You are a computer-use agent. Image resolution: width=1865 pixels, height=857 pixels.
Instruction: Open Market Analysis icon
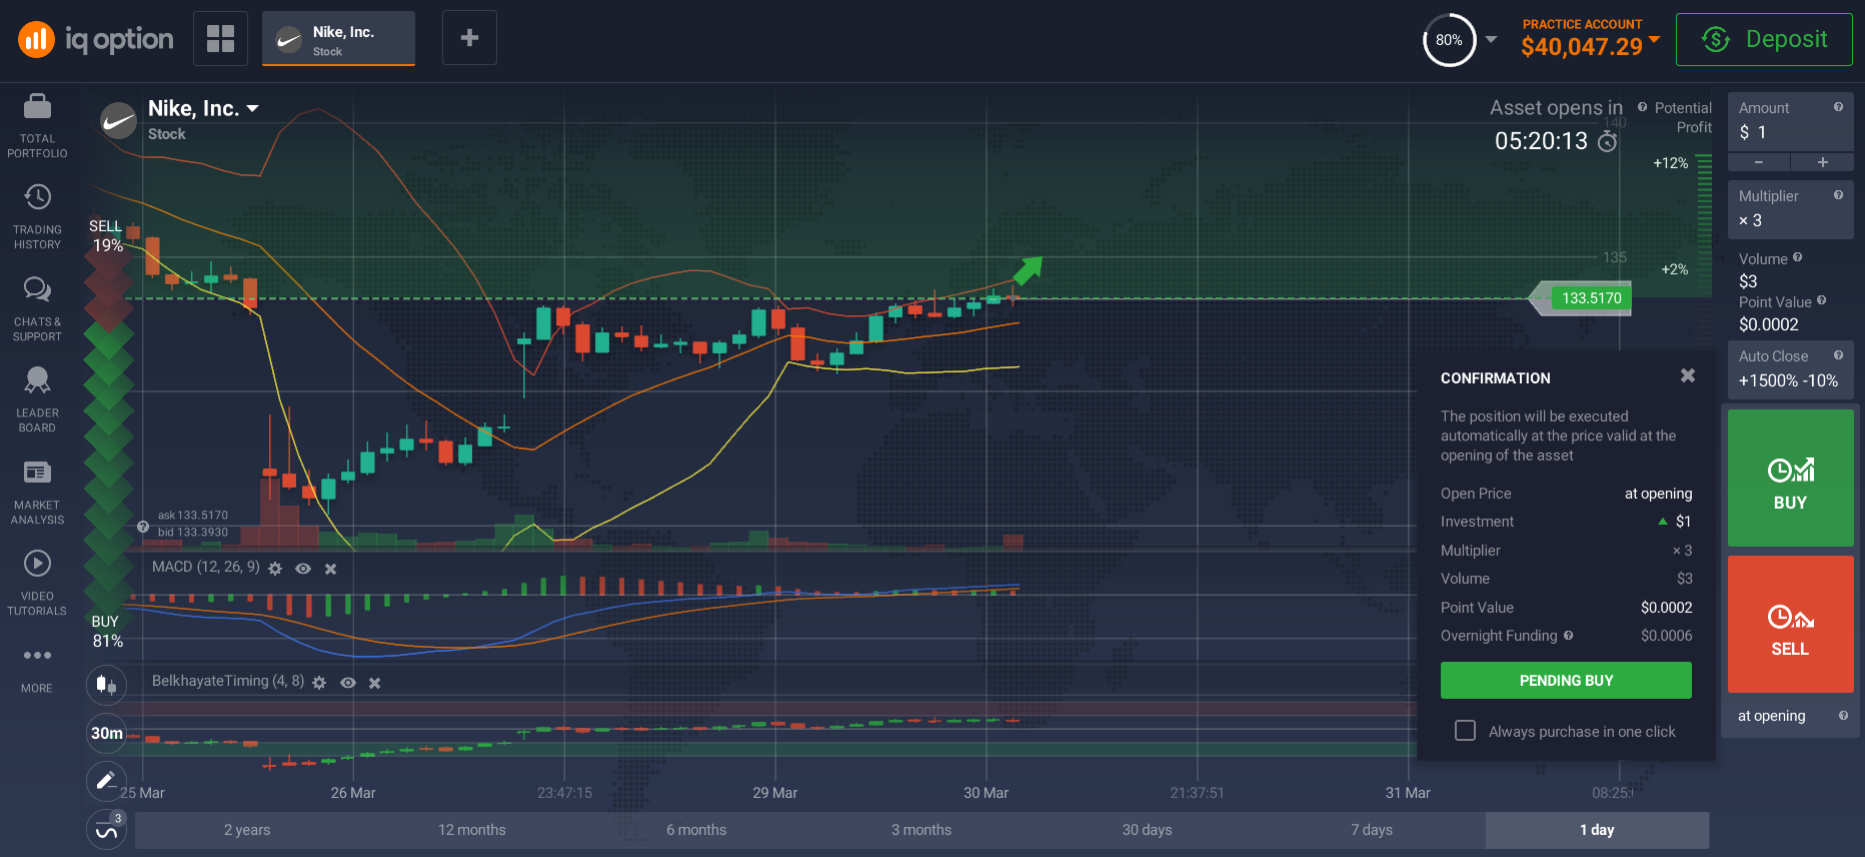pyautogui.click(x=37, y=472)
